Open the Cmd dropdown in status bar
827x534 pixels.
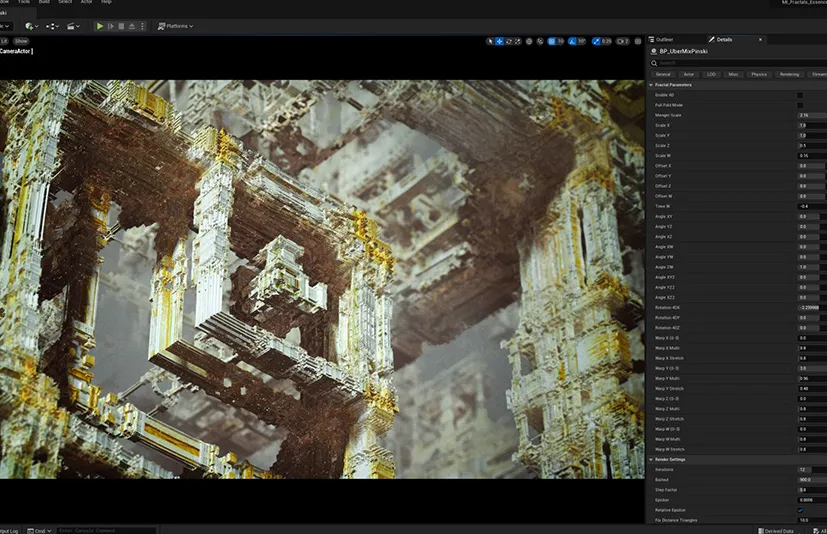pyautogui.click(x=40, y=531)
